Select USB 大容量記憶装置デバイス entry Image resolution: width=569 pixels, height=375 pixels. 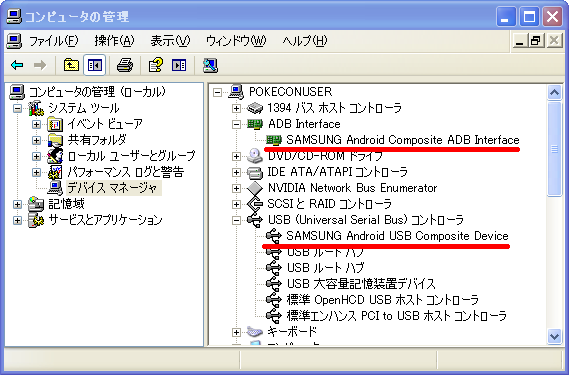(x=361, y=284)
